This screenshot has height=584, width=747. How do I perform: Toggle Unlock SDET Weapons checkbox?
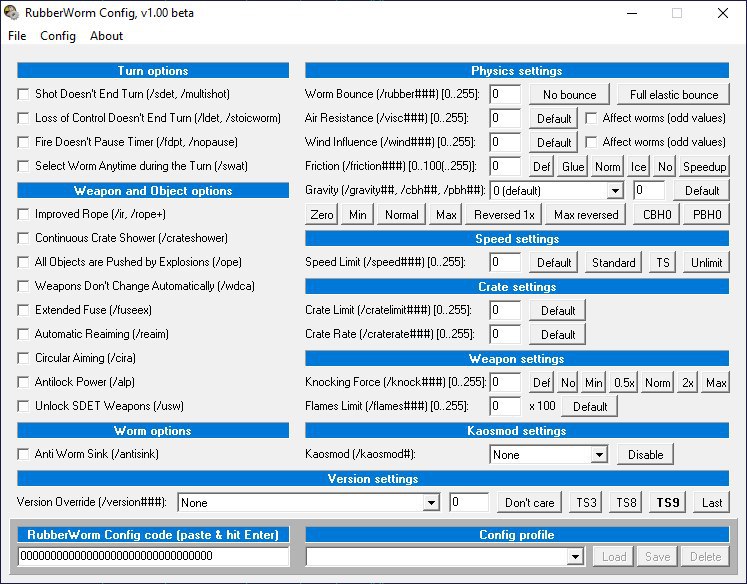(23, 406)
